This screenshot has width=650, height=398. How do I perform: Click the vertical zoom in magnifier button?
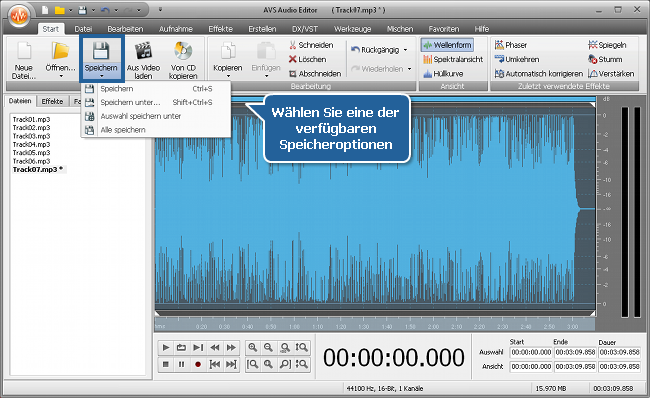click(301, 347)
